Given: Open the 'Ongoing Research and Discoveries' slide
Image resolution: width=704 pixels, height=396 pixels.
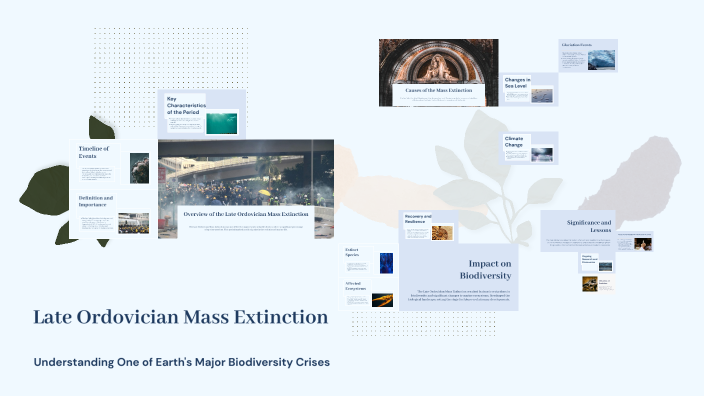Looking at the screenshot, I should [x=596, y=263].
